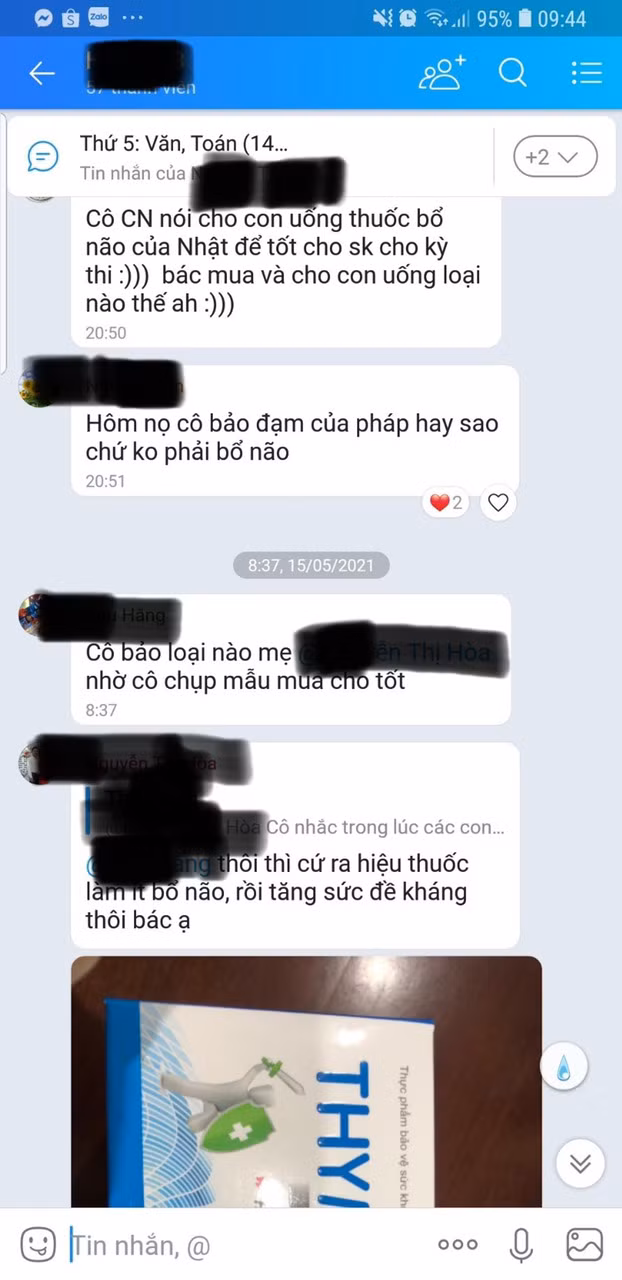This screenshot has height=1280, width=622.
Task: Open the Messenger notification in status bar
Action: [x=43, y=18]
